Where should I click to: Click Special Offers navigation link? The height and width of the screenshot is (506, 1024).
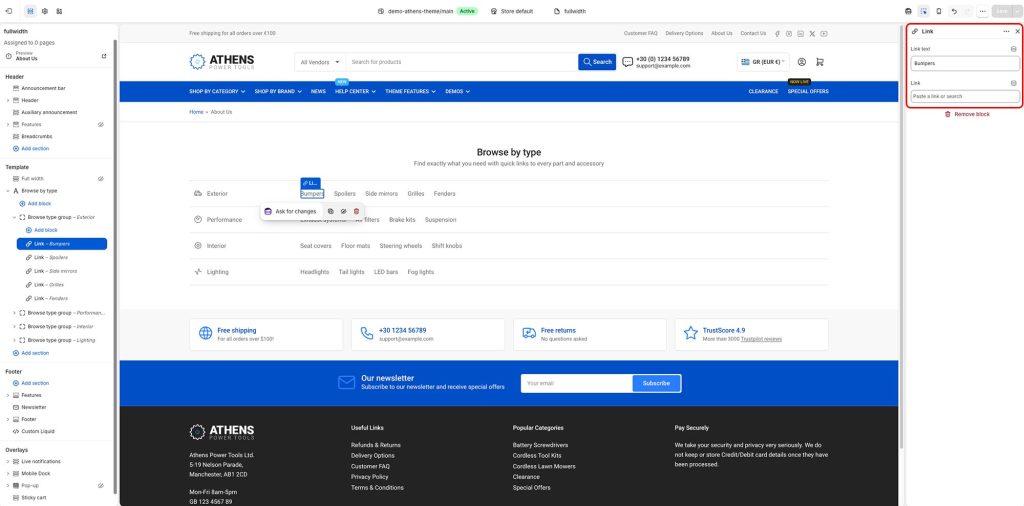click(x=808, y=91)
